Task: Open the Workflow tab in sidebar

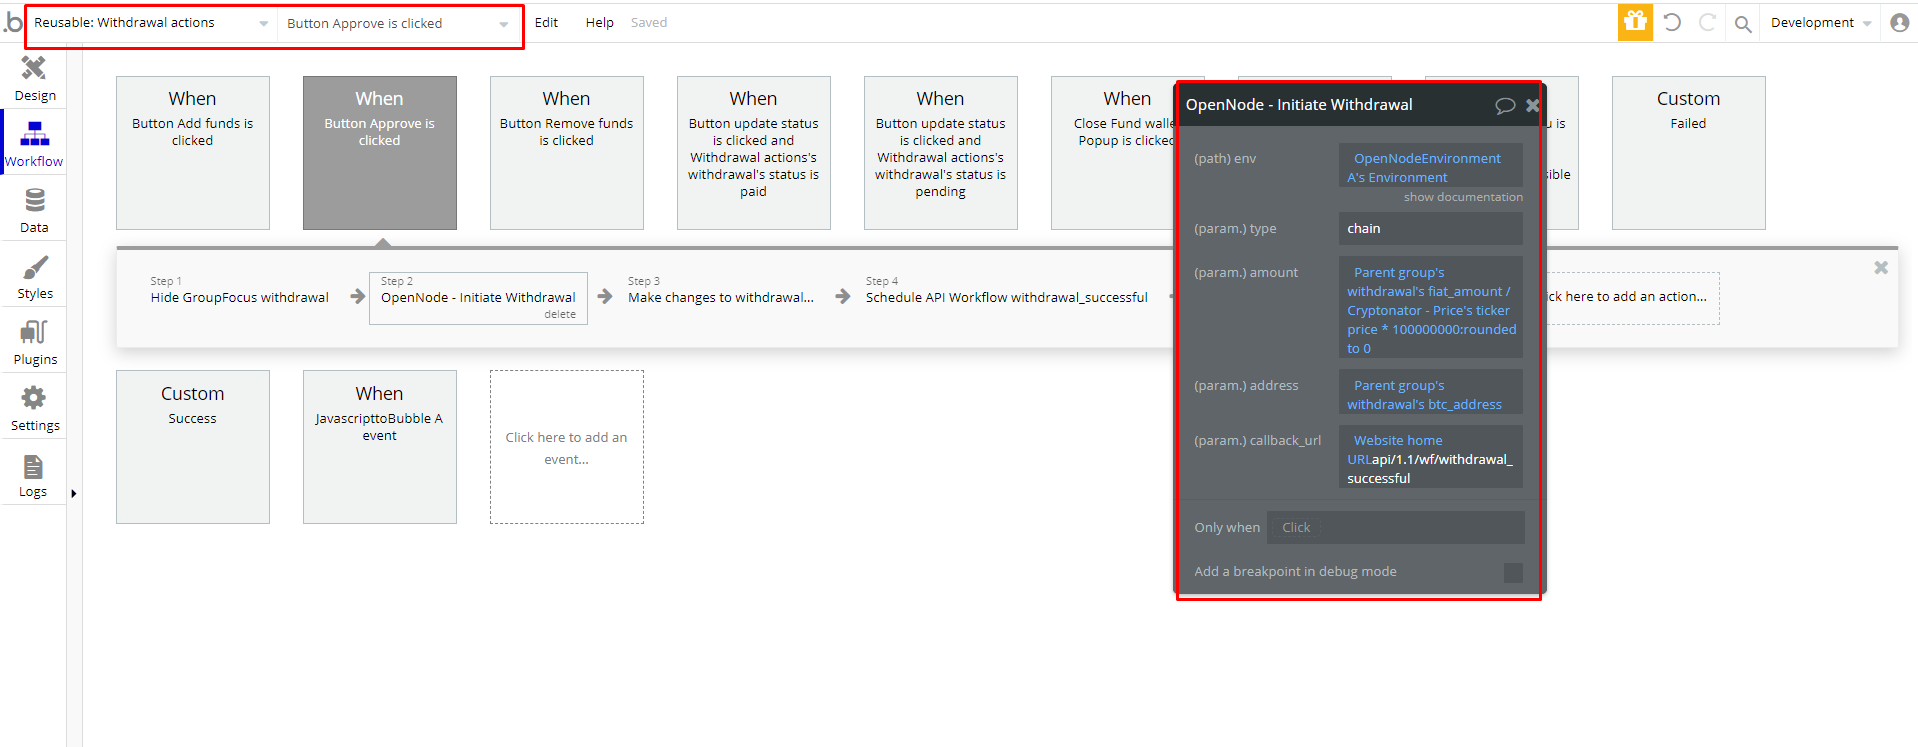Action: (x=34, y=144)
